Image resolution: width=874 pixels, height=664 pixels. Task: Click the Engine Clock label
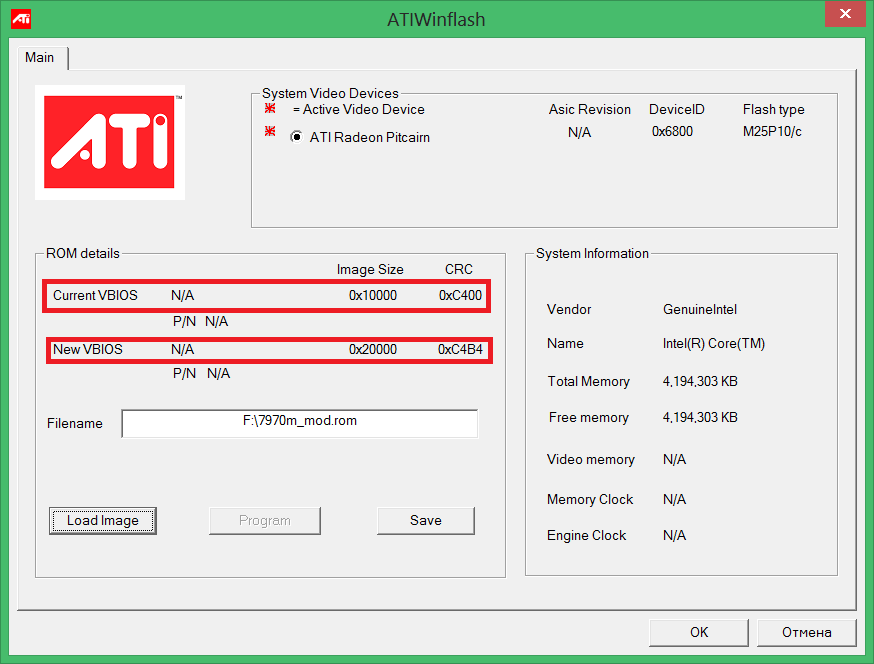586,536
